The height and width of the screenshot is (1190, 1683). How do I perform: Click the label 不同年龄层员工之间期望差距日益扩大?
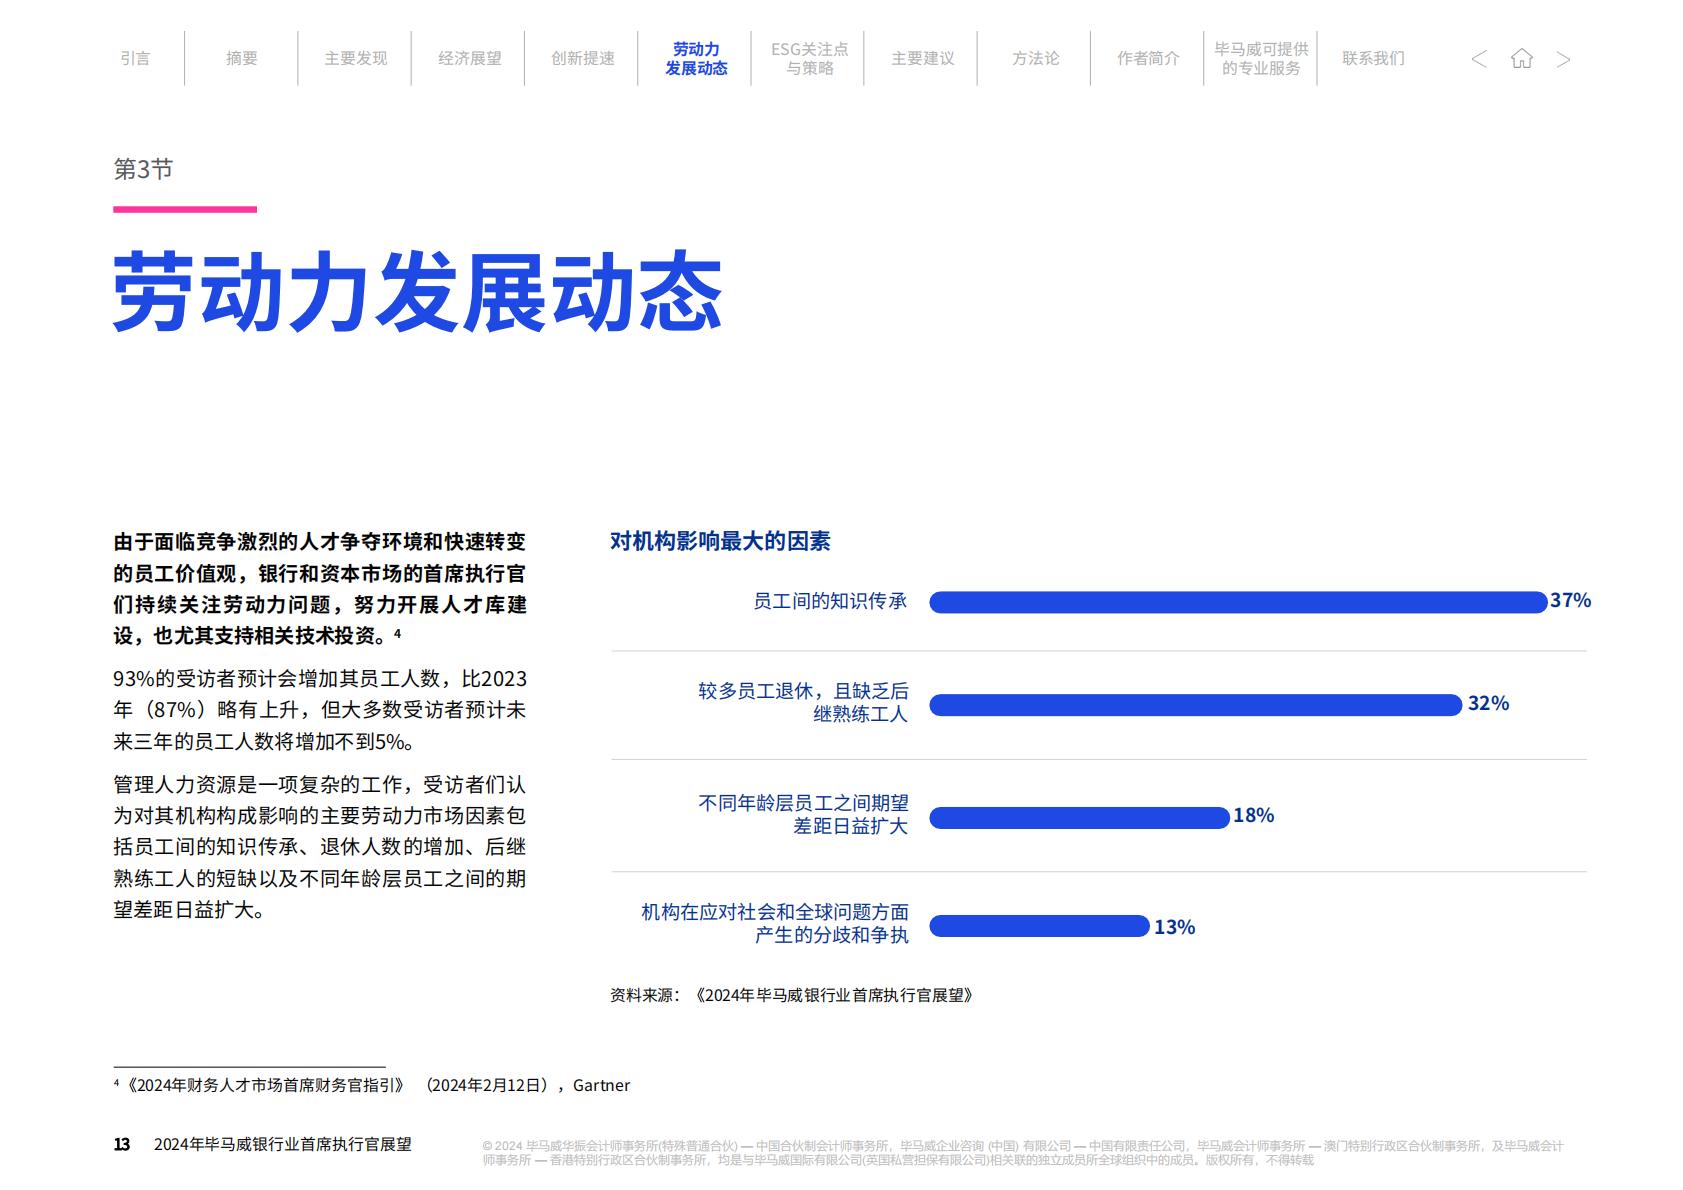click(803, 814)
